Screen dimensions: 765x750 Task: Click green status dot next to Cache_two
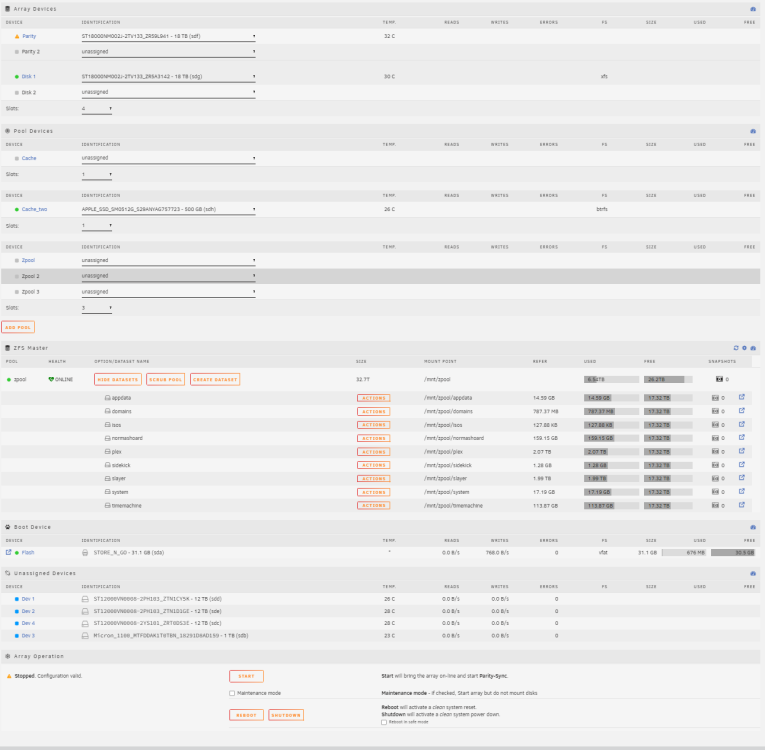pyautogui.click(x=17, y=209)
